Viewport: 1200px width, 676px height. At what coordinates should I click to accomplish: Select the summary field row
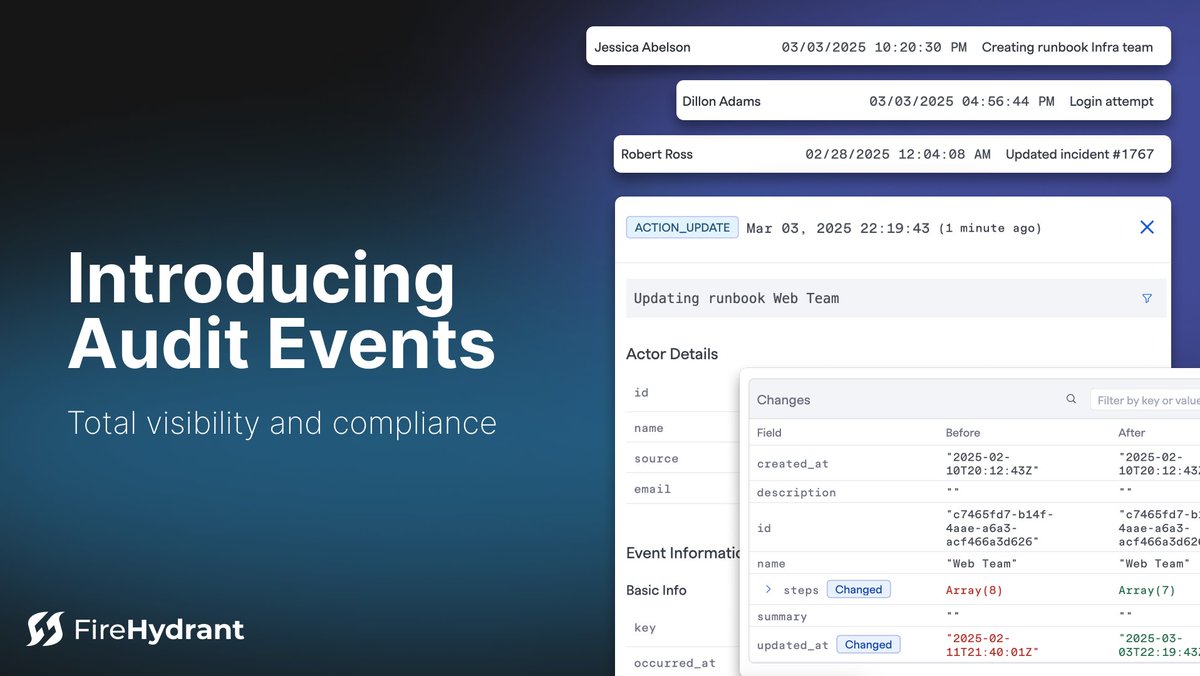tap(974, 616)
